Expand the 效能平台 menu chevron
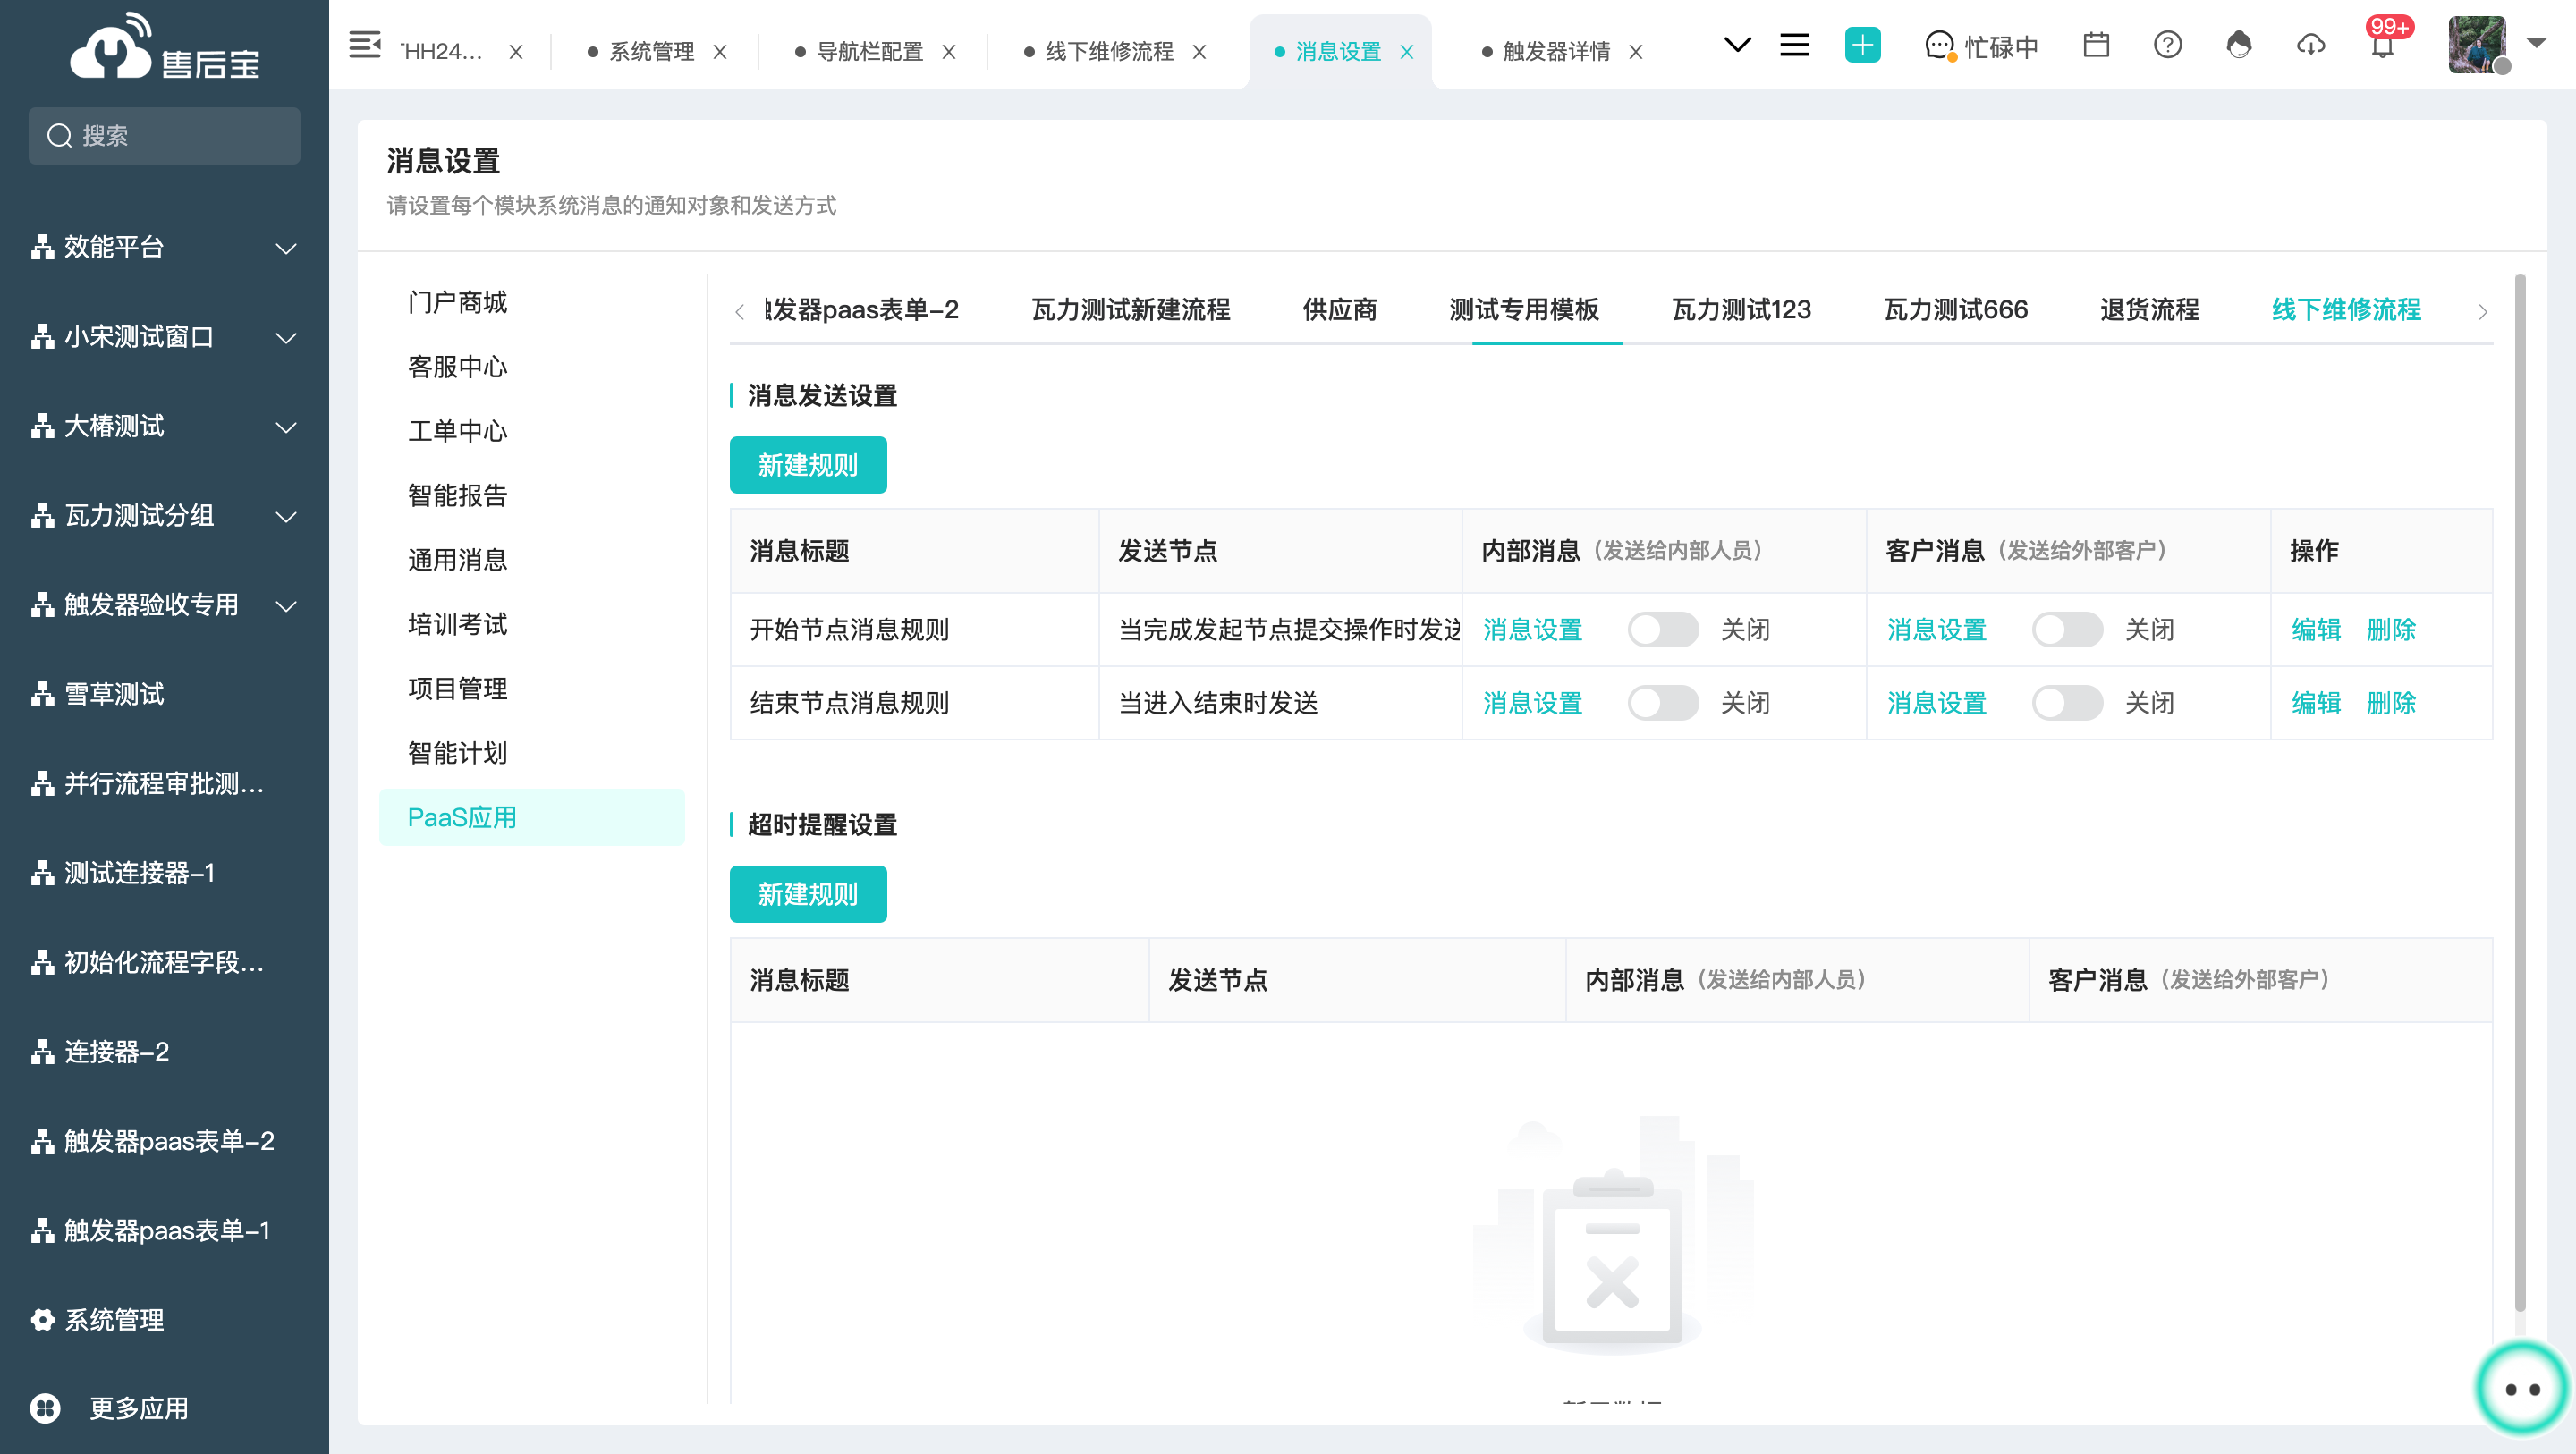This screenshot has height=1454, width=2576. (x=287, y=248)
